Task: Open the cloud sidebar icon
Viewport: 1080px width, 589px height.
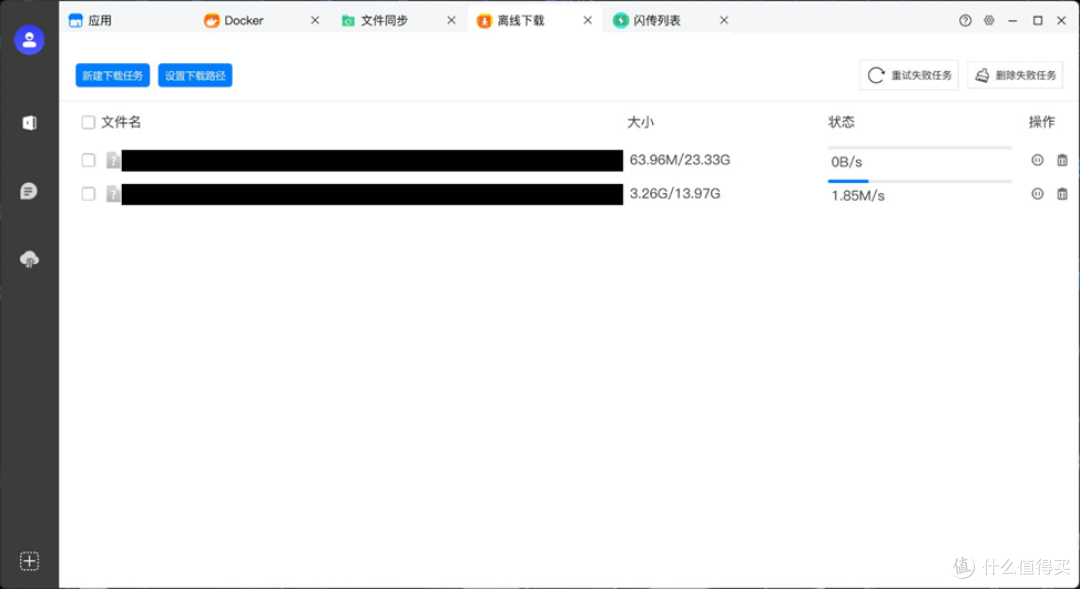Action: coord(29,259)
